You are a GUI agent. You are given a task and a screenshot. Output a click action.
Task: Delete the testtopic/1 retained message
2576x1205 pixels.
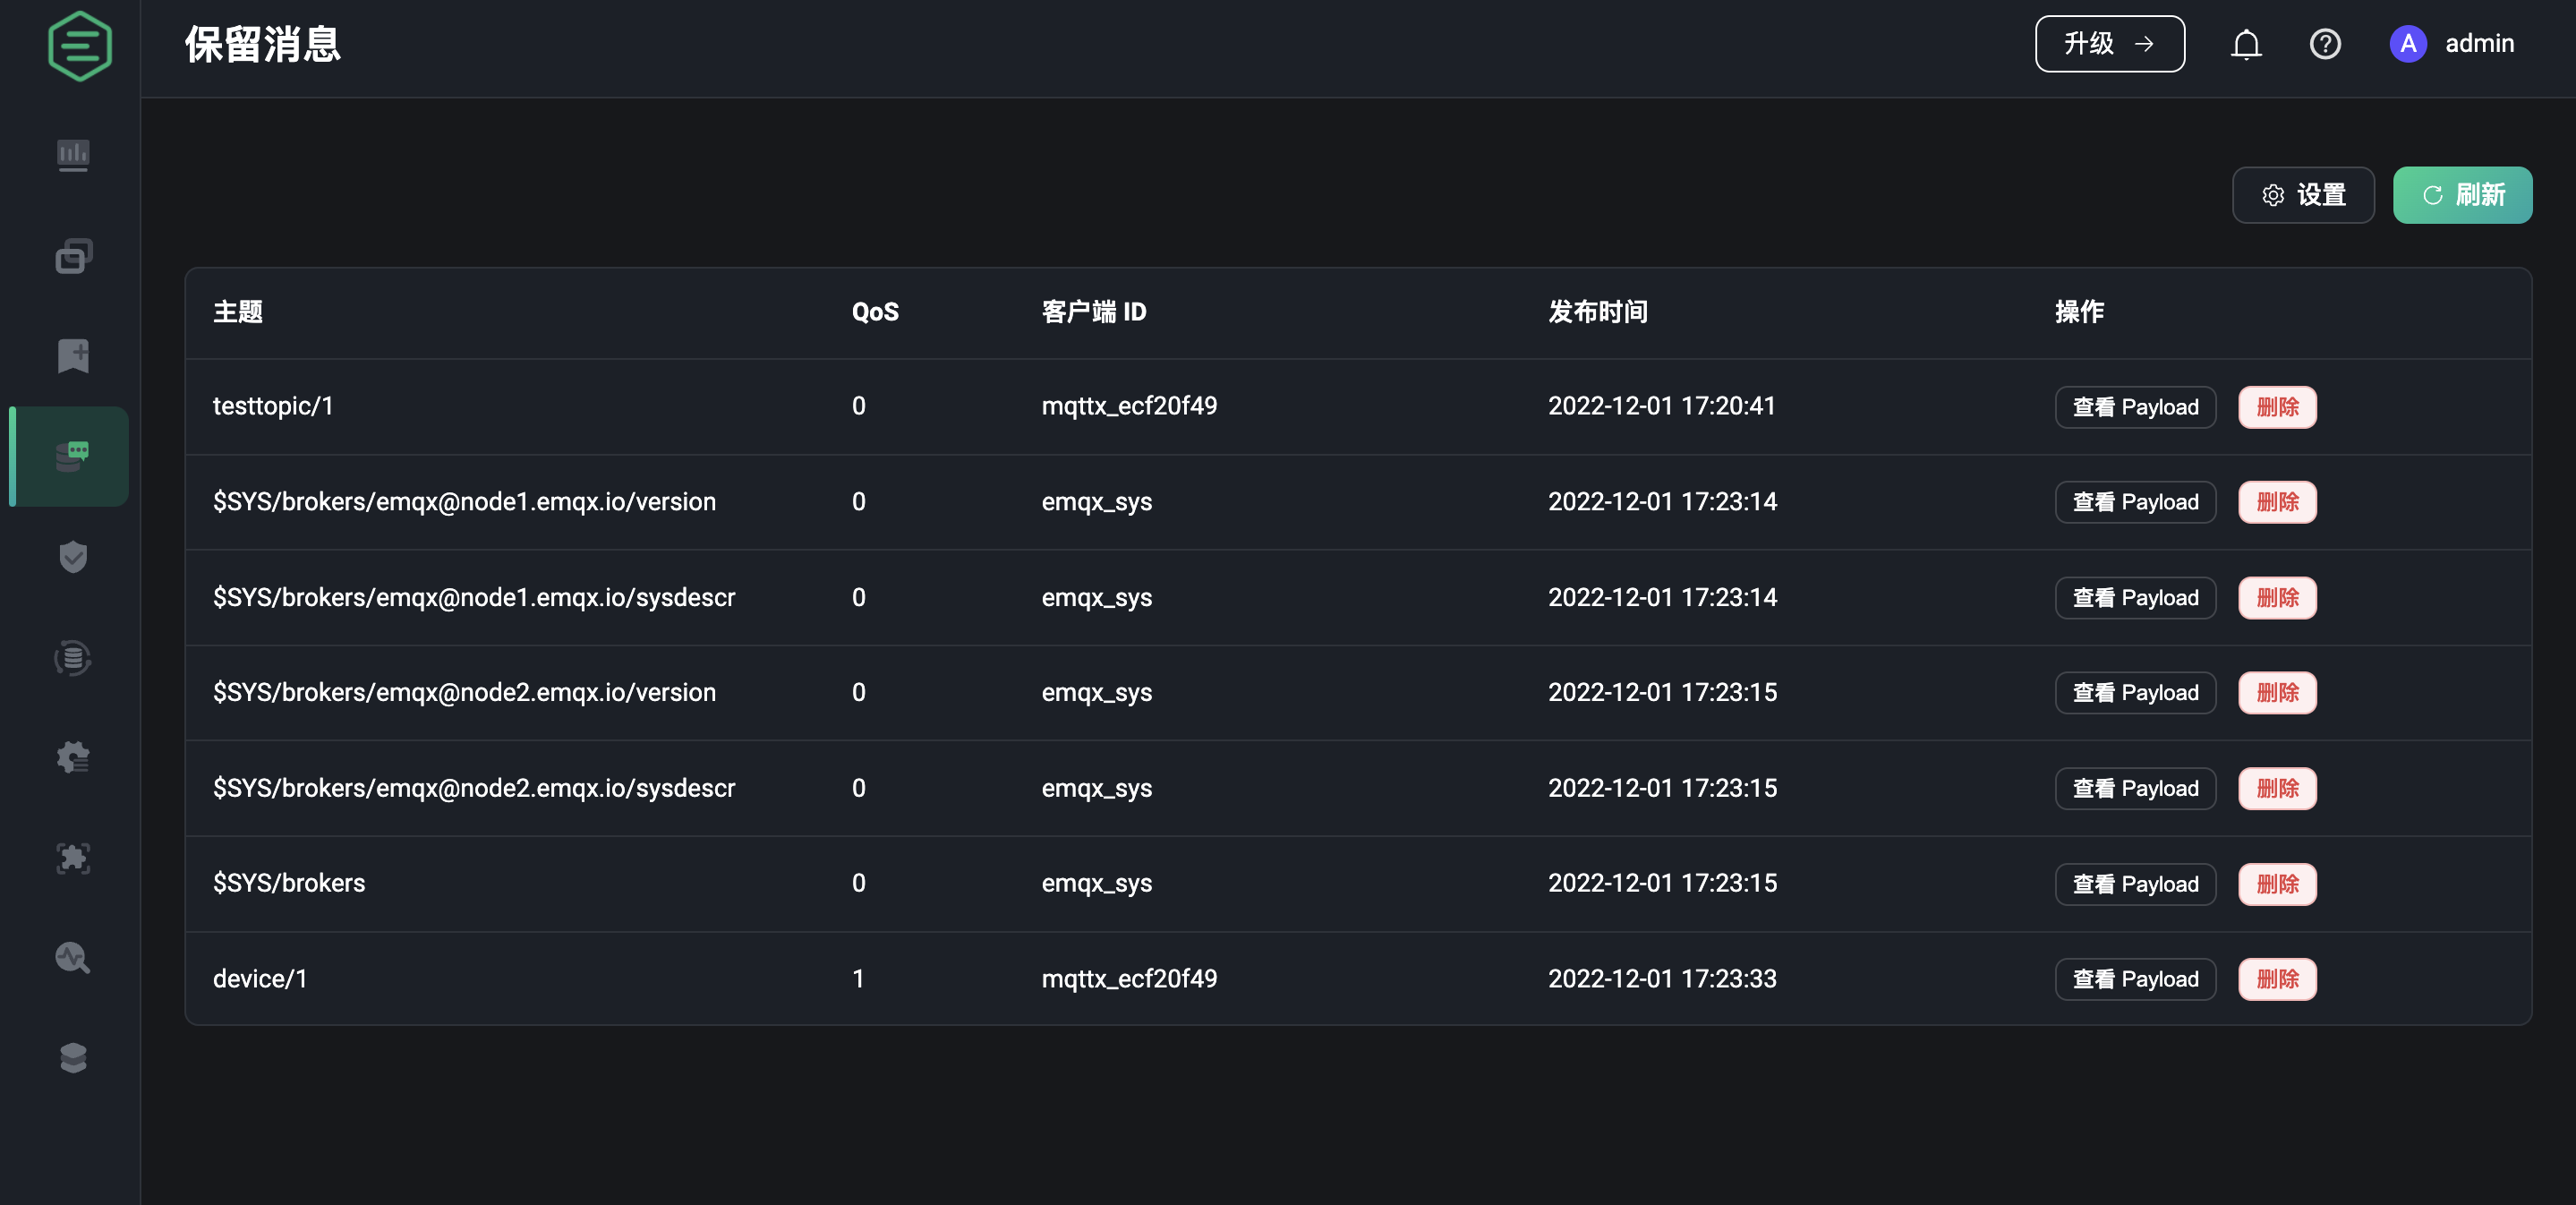click(x=2277, y=407)
